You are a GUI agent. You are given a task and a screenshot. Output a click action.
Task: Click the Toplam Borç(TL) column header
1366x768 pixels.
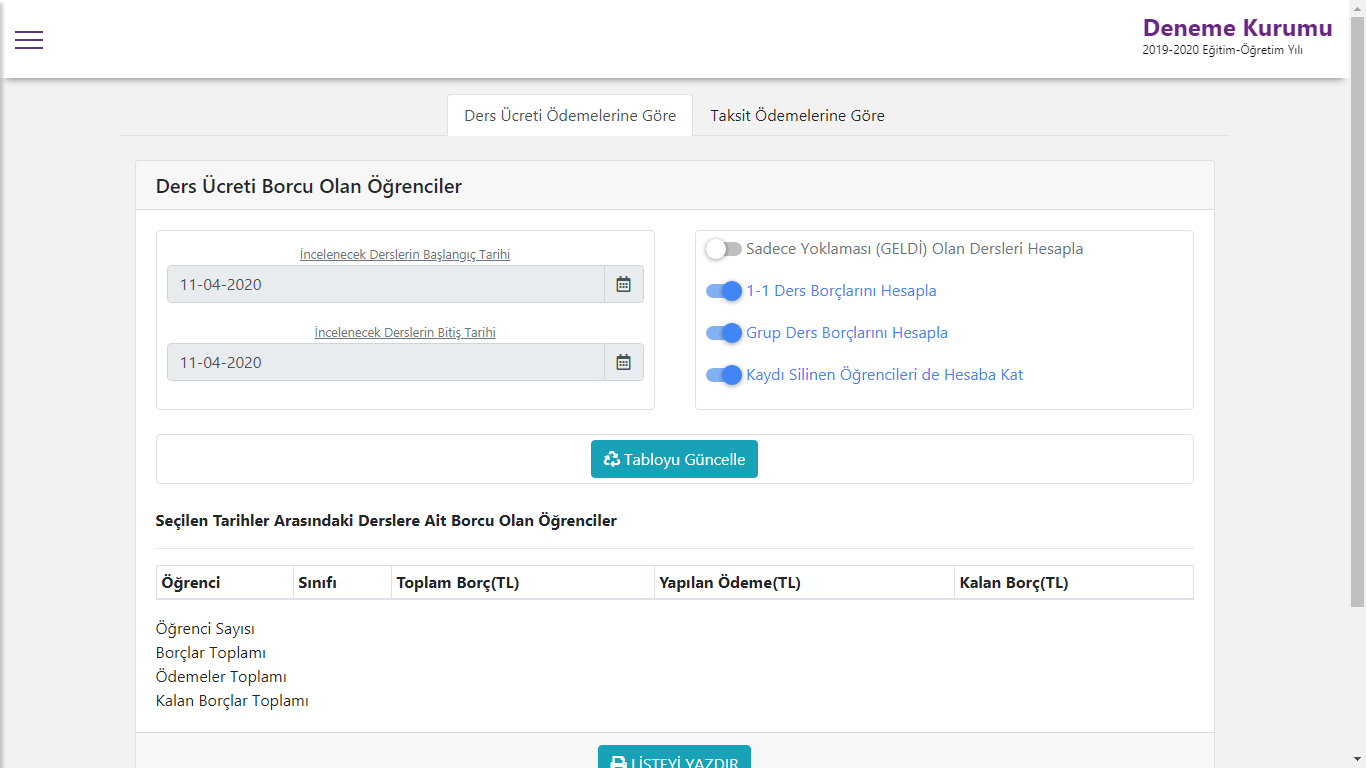pyautogui.click(x=523, y=583)
